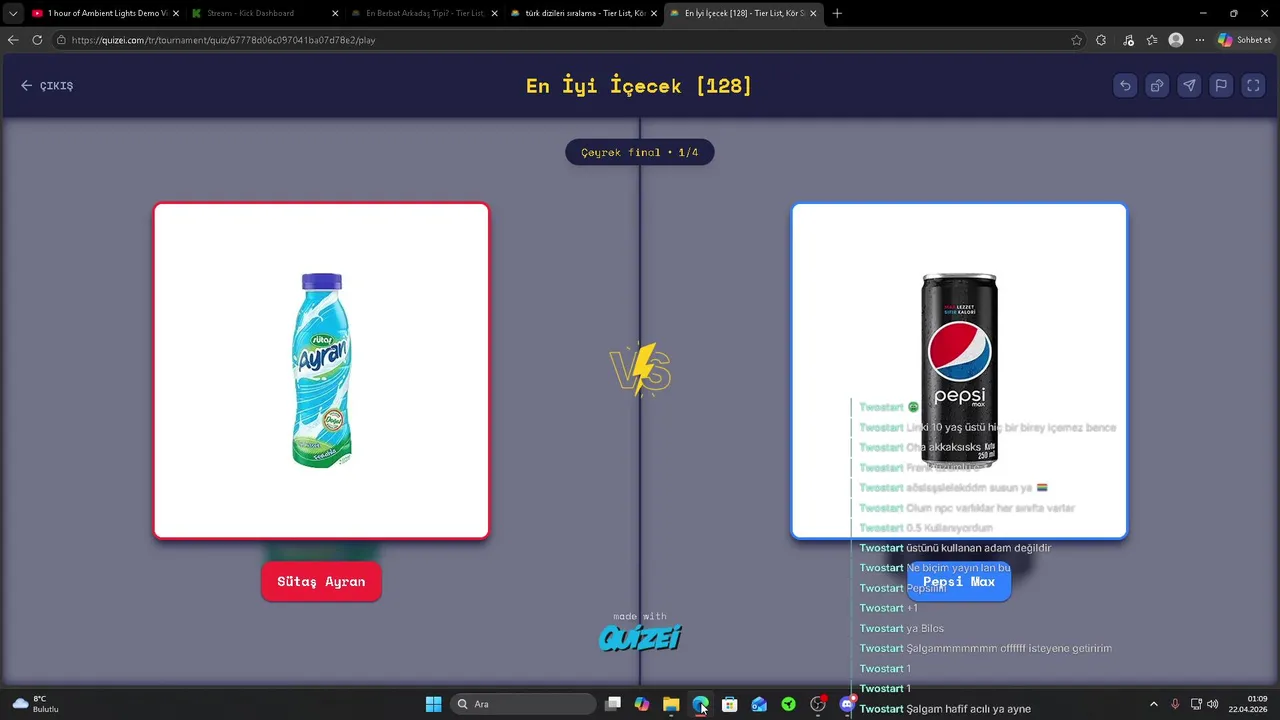Open the circular app with red badge
The height and width of the screenshot is (720, 1280).
point(818,704)
